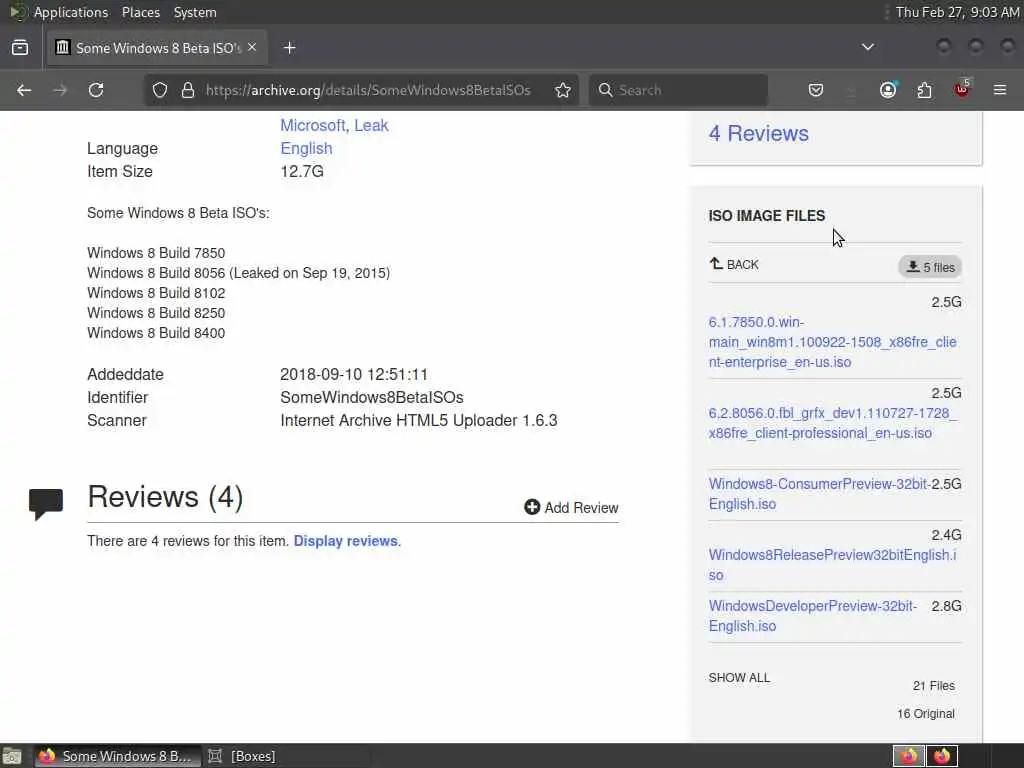Click the Item Size value 12.7G
This screenshot has height=768, width=1024.
coord(302,171)
